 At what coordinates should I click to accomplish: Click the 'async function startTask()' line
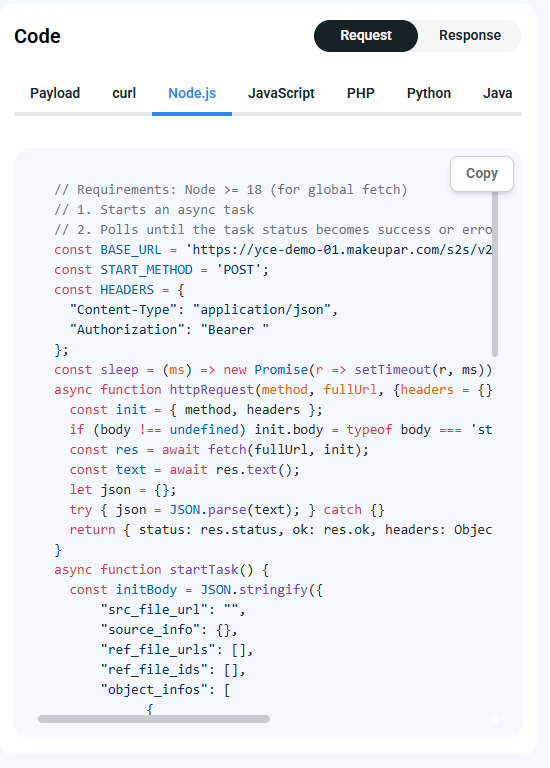pyautogui.click(x=162, y=570)
